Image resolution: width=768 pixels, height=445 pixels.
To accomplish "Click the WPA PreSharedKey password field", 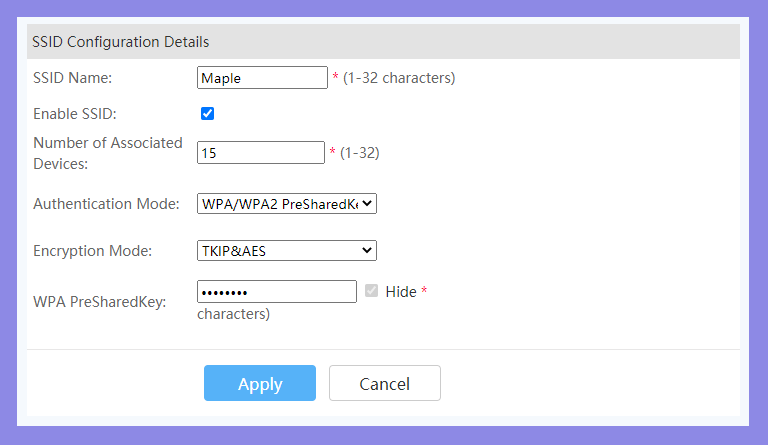I will 277,292.
